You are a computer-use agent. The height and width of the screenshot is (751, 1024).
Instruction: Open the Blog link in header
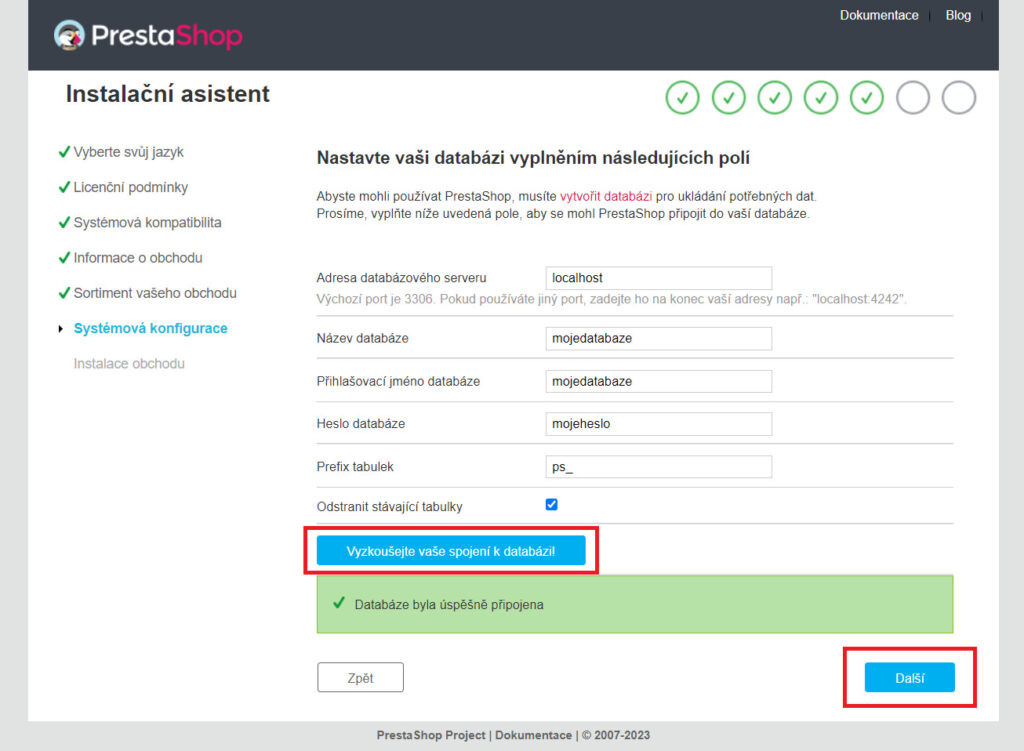point(958,15)
